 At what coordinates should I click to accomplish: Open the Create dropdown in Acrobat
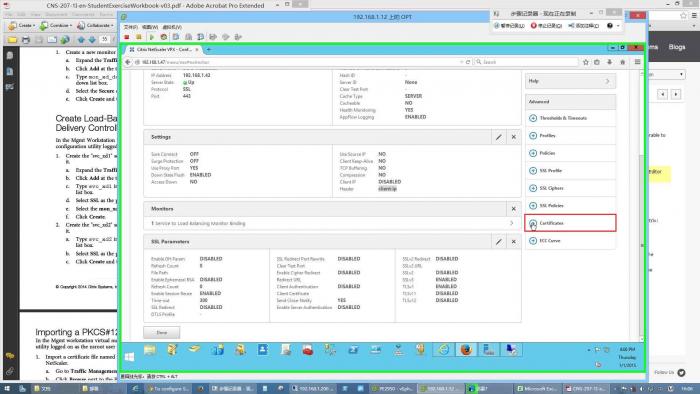tap(22, 26)
